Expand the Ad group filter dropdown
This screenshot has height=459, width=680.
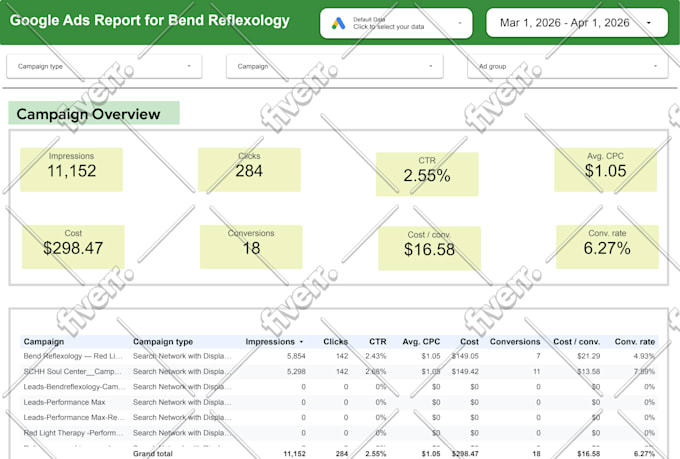[567, 66]
